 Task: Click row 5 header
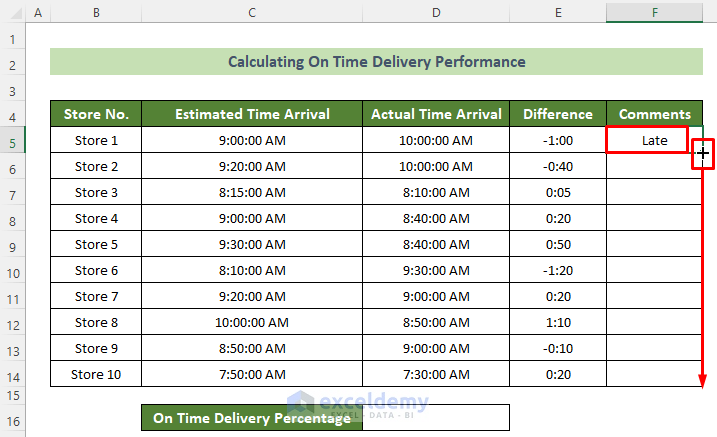13,141
